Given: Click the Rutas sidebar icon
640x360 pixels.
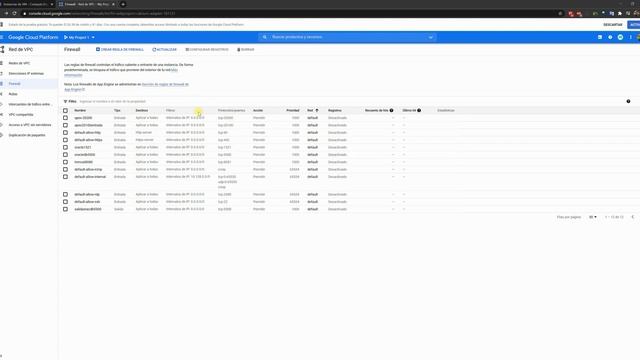Looking at the screenshot, I should [2, 94].
